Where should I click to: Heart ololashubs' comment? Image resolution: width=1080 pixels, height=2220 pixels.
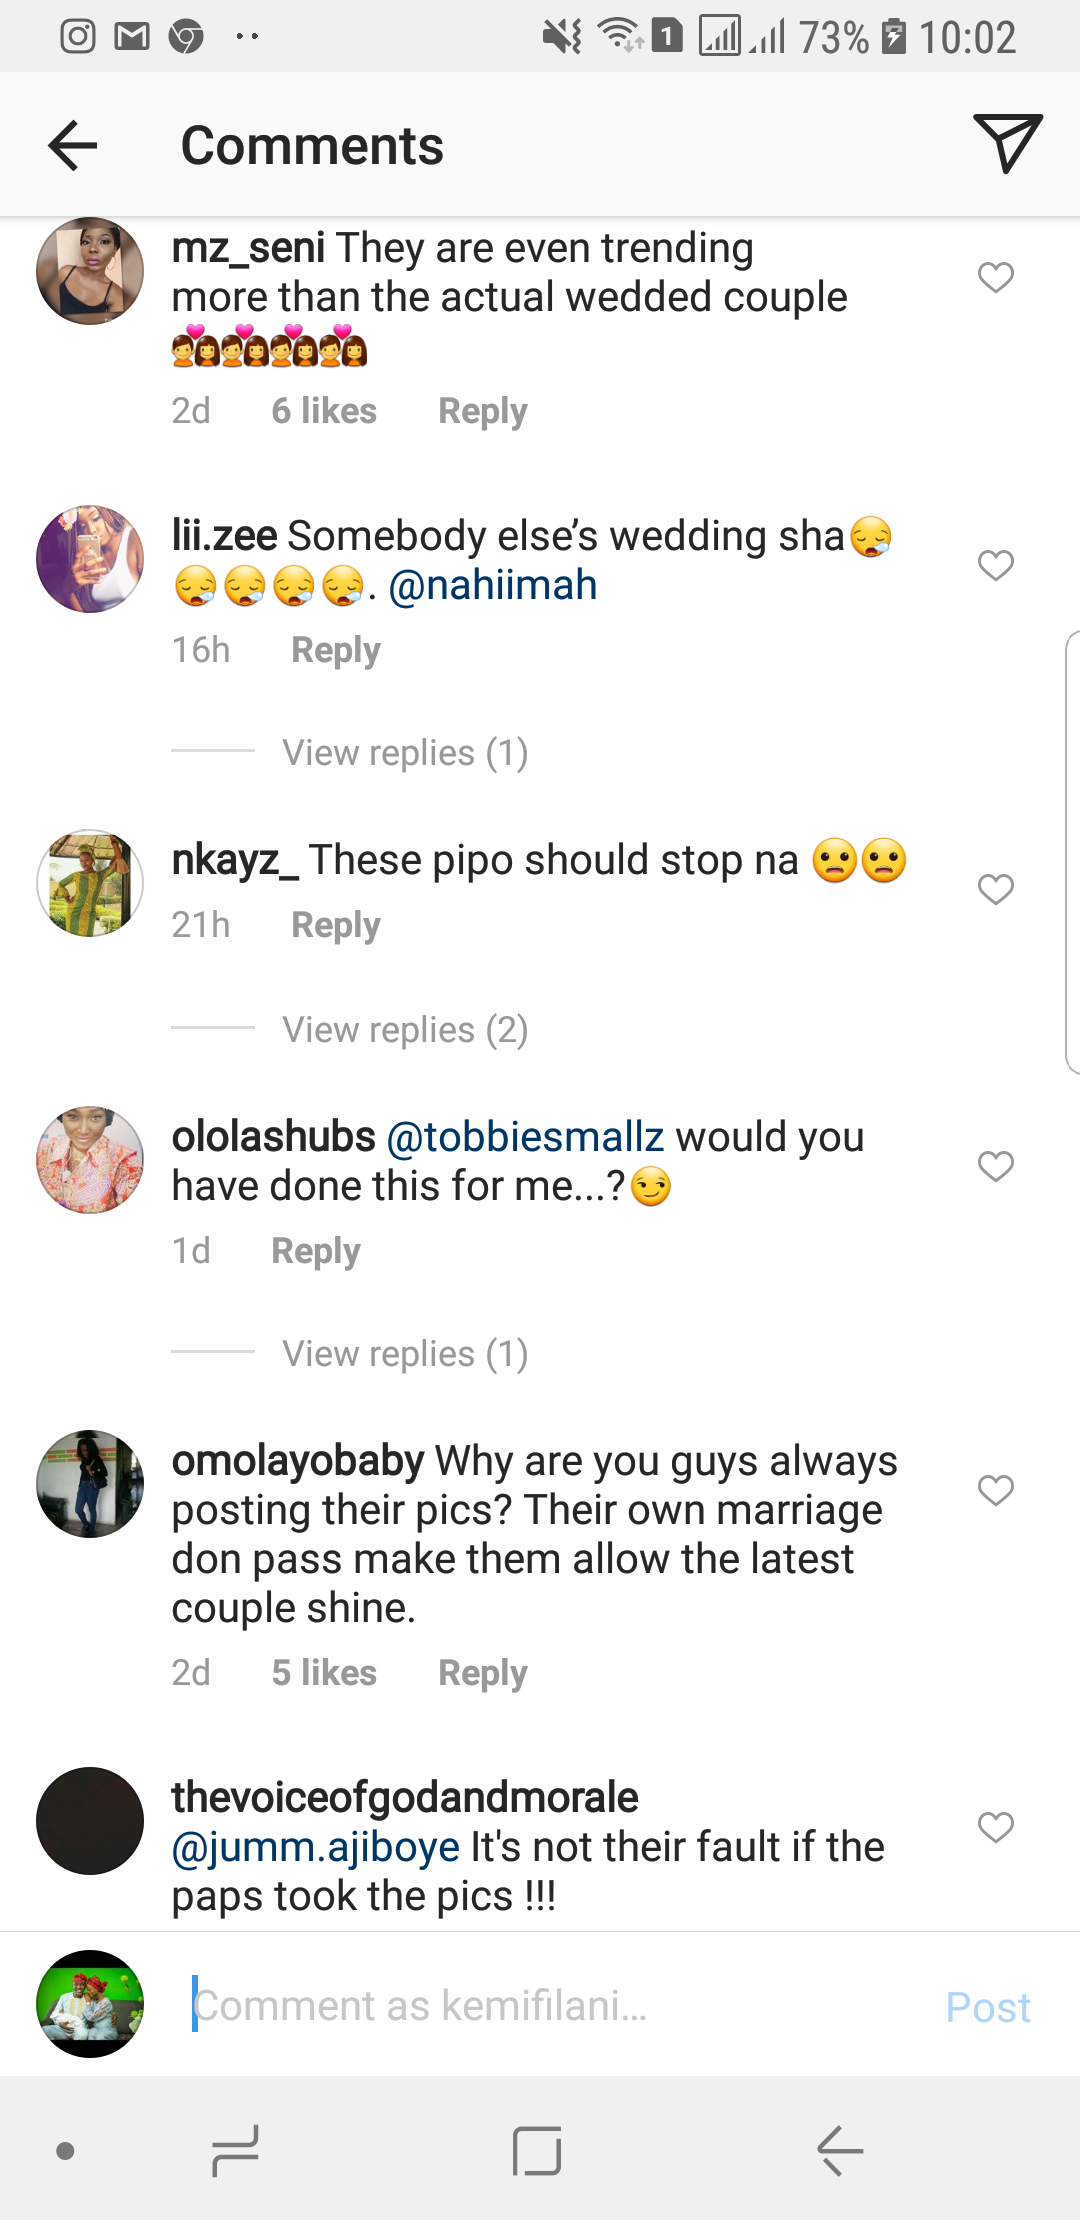[x=995, y=1166]
